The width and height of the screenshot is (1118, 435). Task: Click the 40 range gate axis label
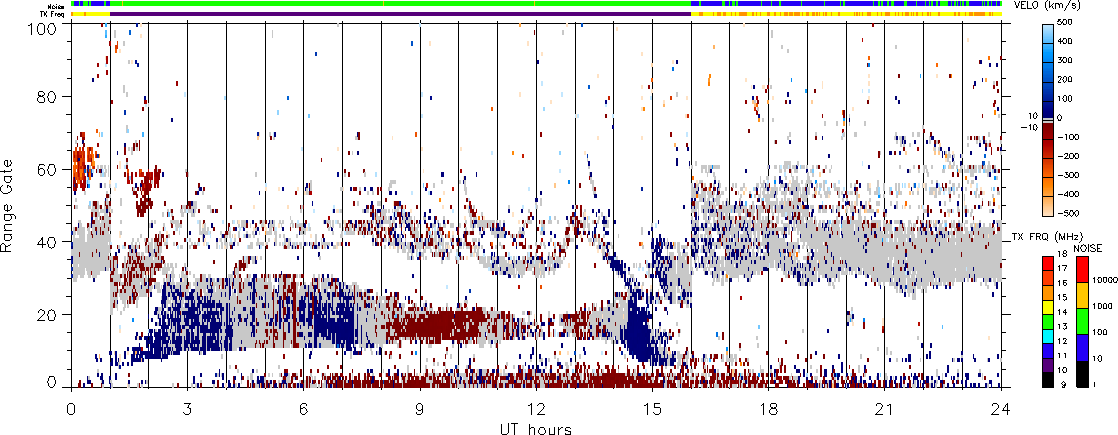(x=51, y=242)
